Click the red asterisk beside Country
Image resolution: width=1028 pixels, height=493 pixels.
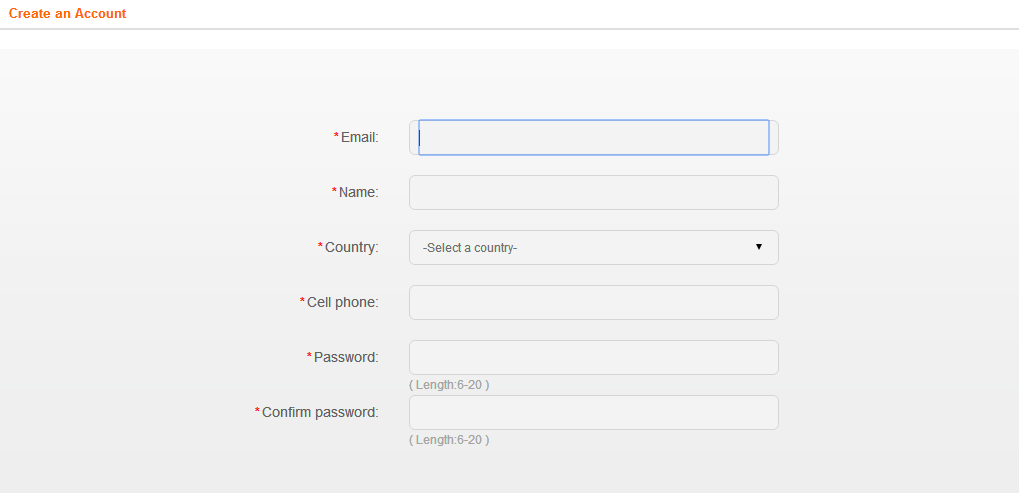(320, 246)
